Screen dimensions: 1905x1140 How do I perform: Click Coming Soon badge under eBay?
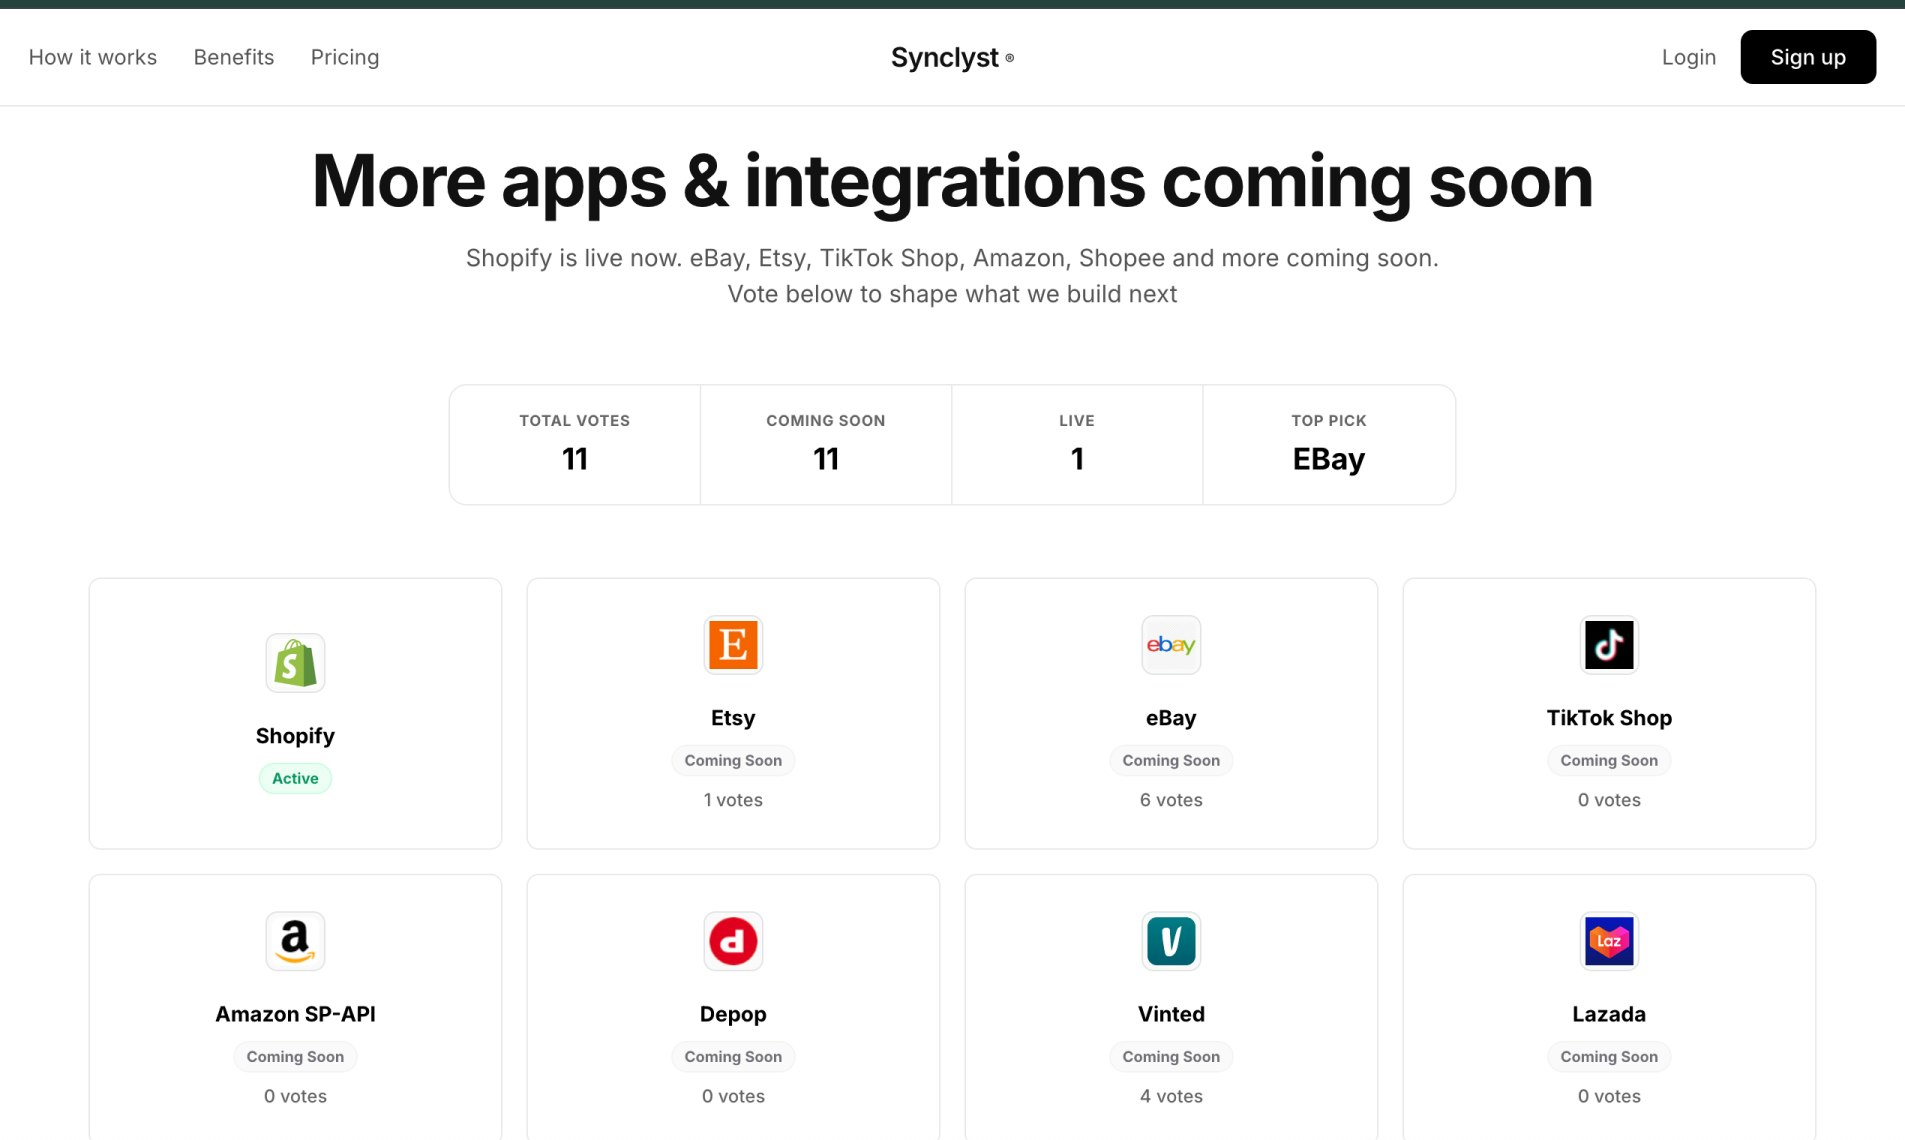1171,760
